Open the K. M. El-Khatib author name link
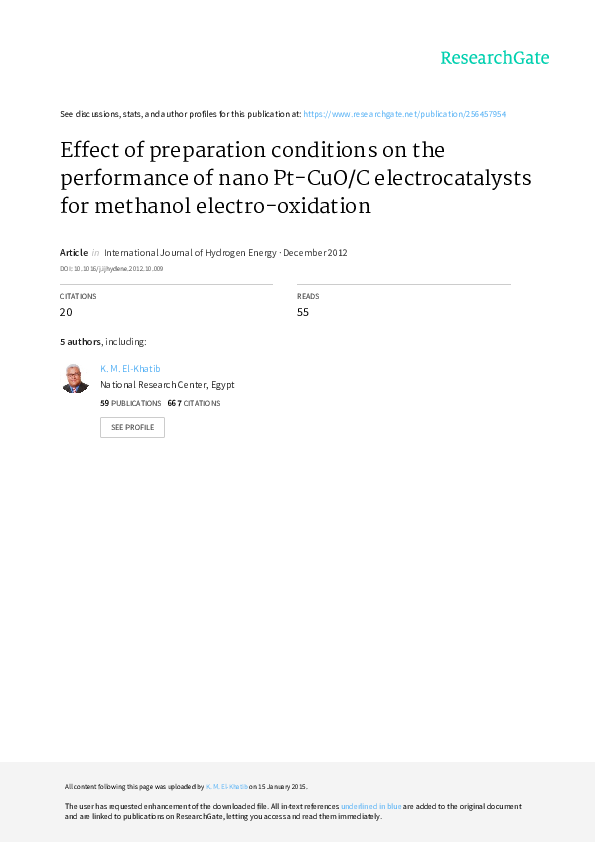This screenshot has width=595, height=842. tap(130, 369)
